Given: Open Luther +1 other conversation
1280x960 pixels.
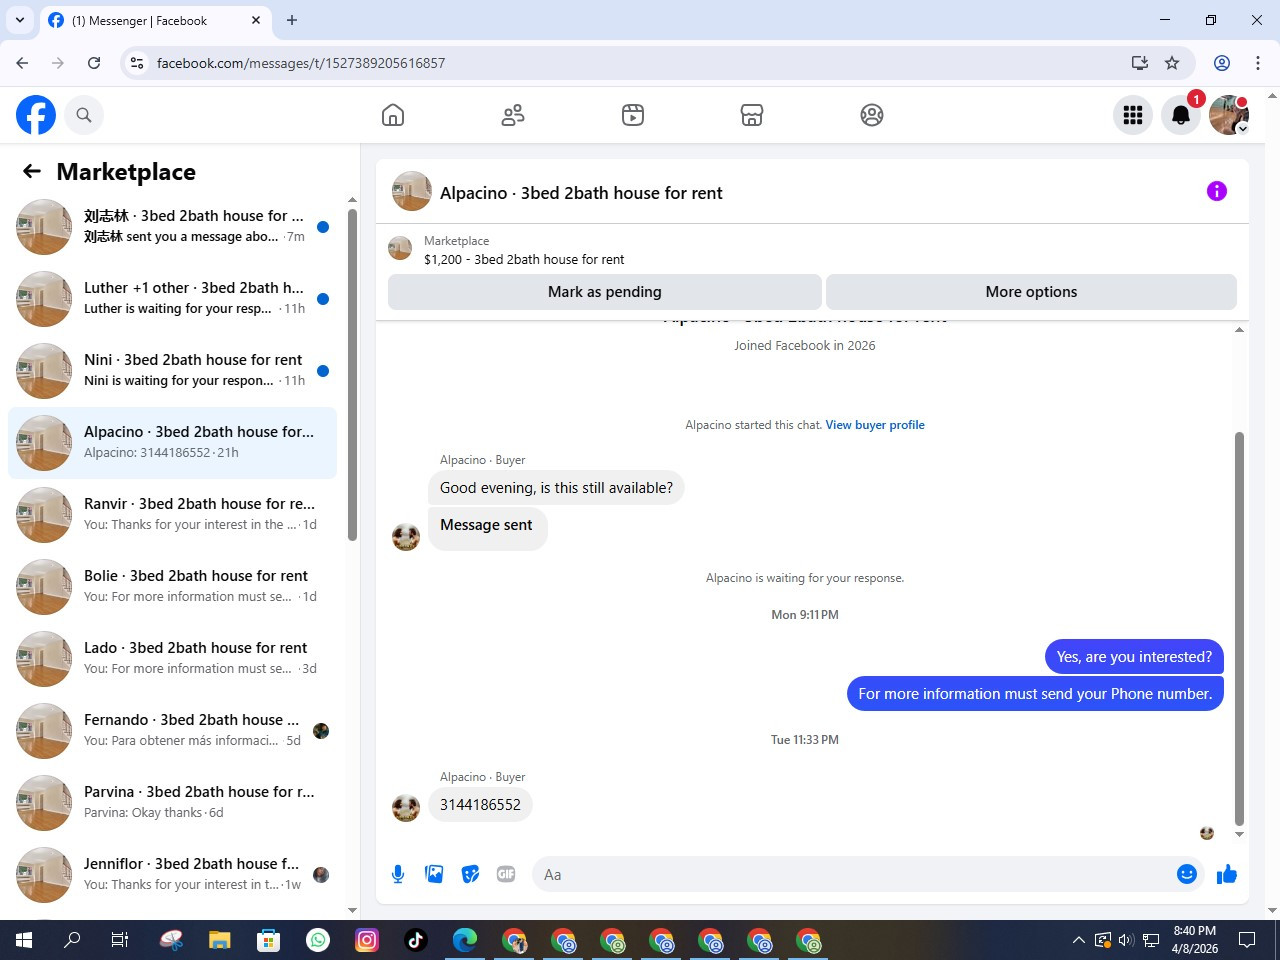Looking at the screenshot, I should click(x=172, y=299).
